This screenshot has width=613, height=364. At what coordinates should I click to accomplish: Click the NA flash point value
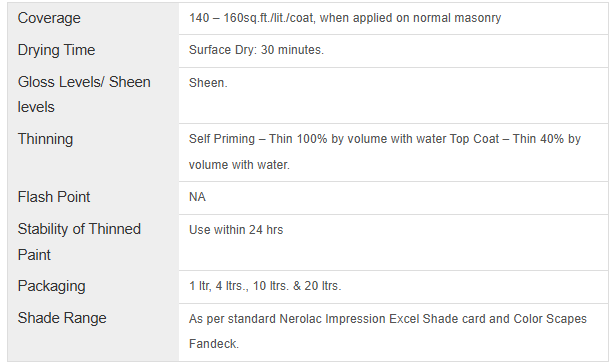coord(197,197)
